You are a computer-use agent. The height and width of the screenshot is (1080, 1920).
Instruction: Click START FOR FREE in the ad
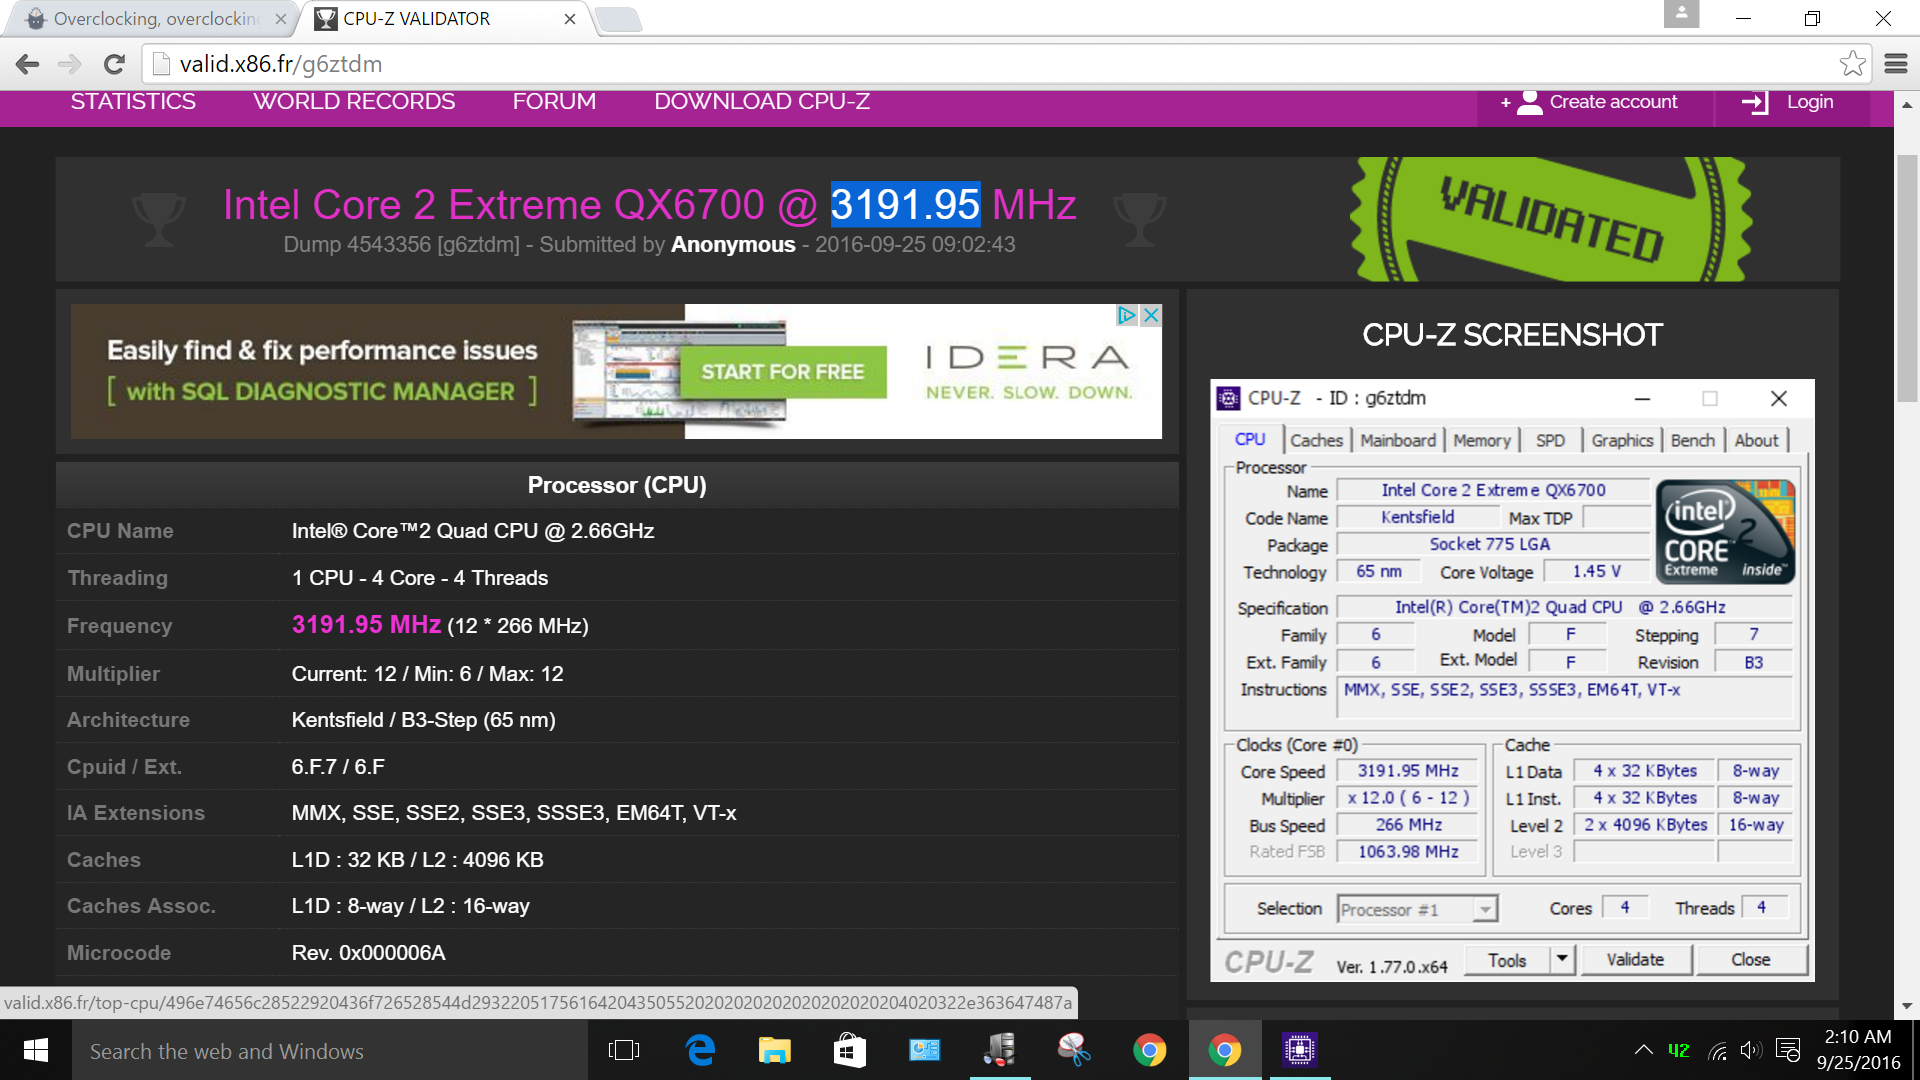783,372
